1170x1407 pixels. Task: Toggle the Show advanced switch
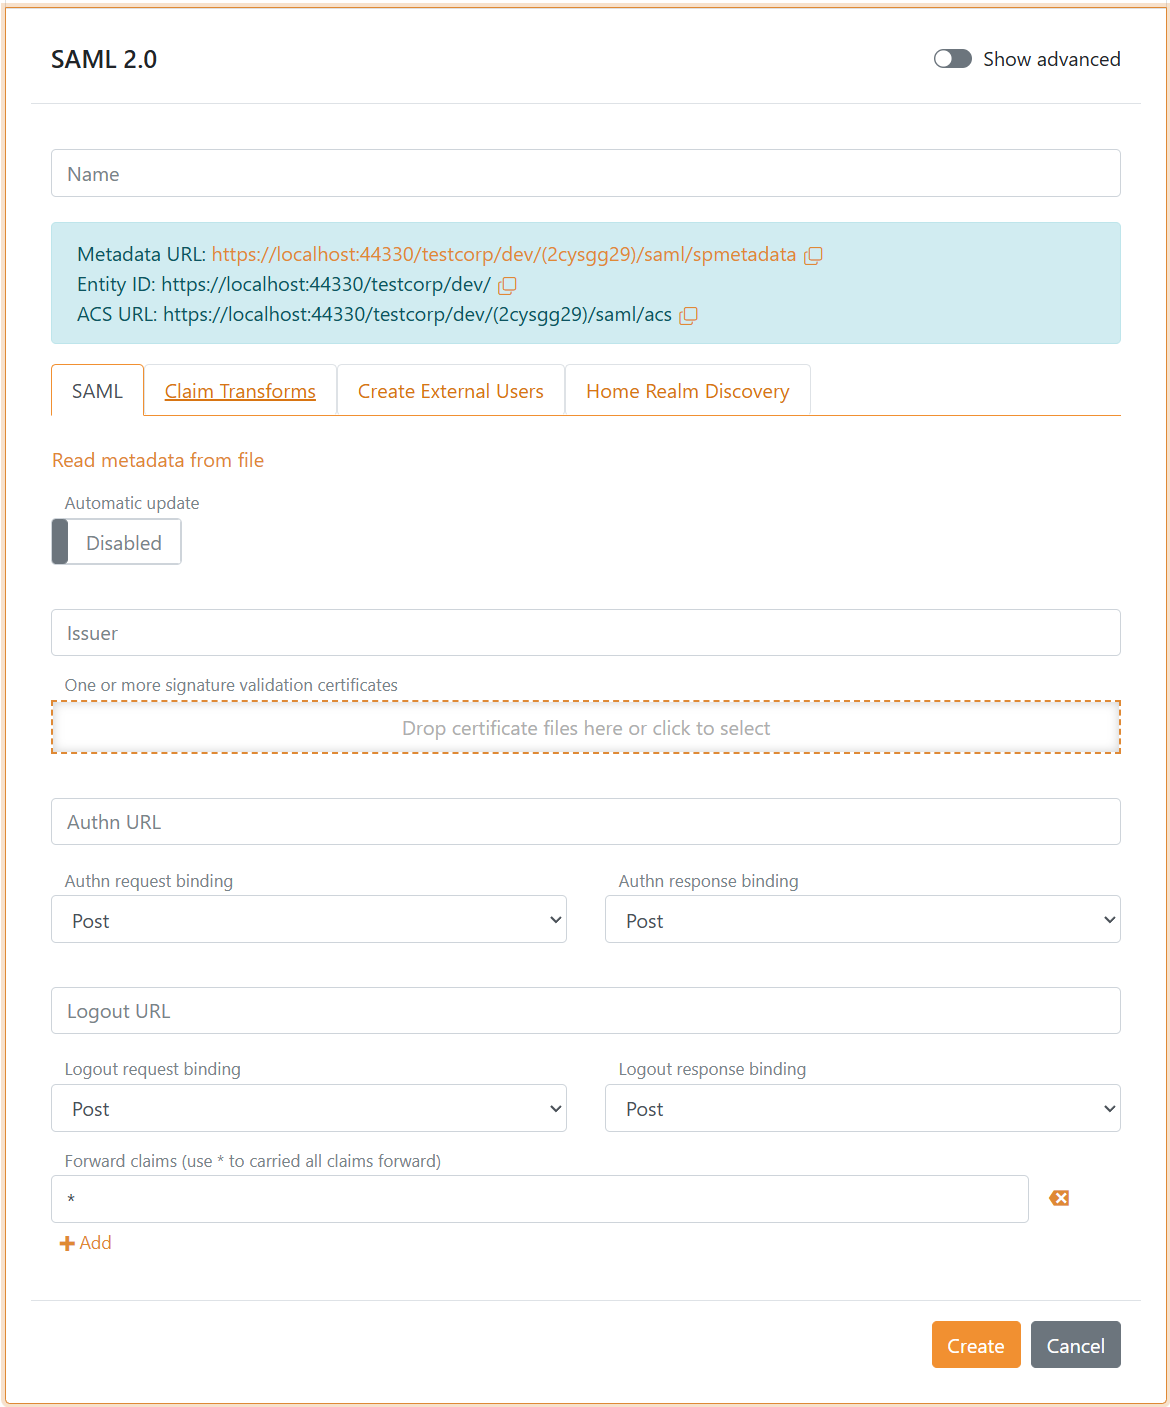(951, 58)
